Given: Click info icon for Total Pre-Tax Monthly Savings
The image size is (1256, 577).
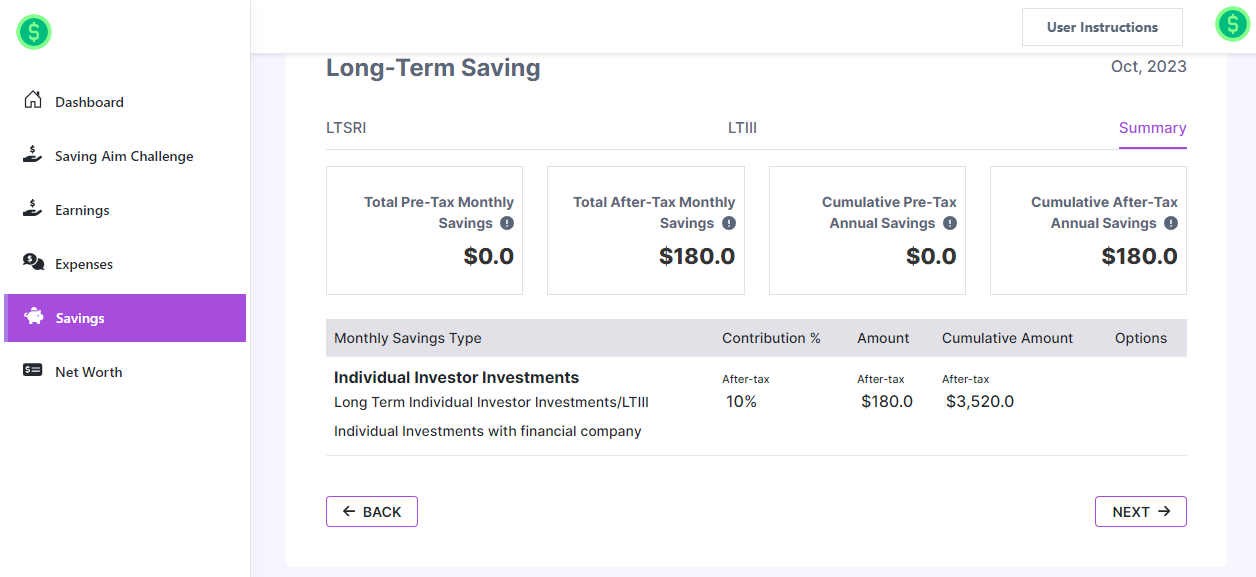Looking at the screenshot, I should tap(507, 223).
